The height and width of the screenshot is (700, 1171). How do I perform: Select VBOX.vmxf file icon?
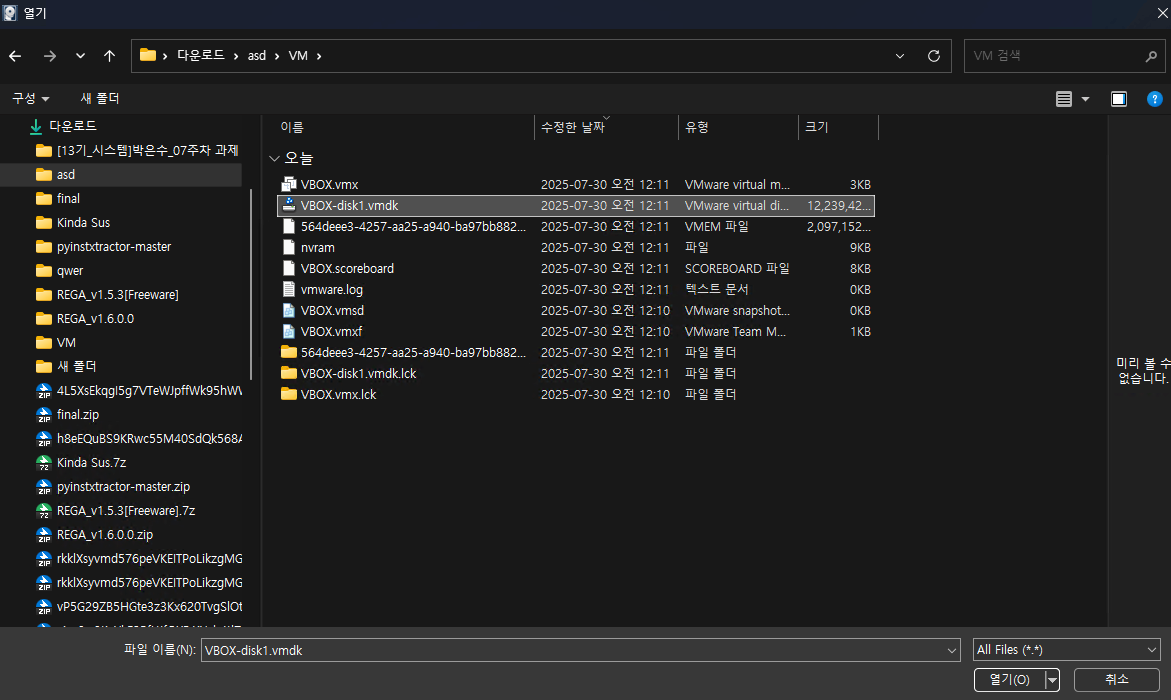[289, 331]
